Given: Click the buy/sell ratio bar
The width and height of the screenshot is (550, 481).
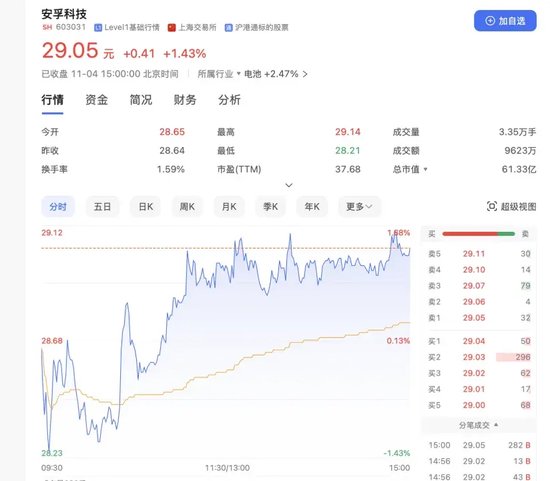Looking at the screenshot, I should click(x=478, y=234).
